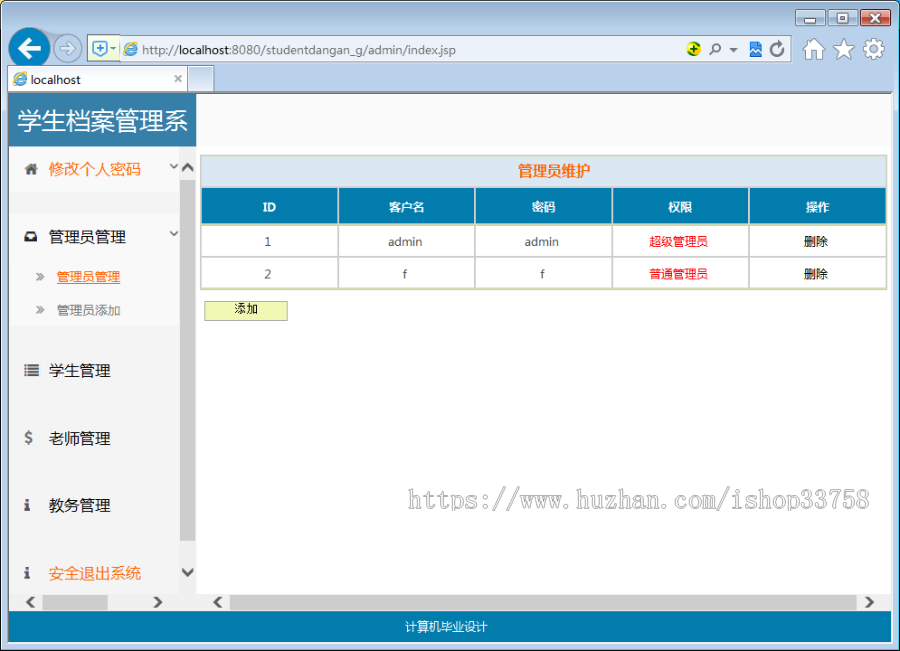Click the 计算机毕业设计 footer text
This screenshot has width=900, height=651.
click(446, 627)
